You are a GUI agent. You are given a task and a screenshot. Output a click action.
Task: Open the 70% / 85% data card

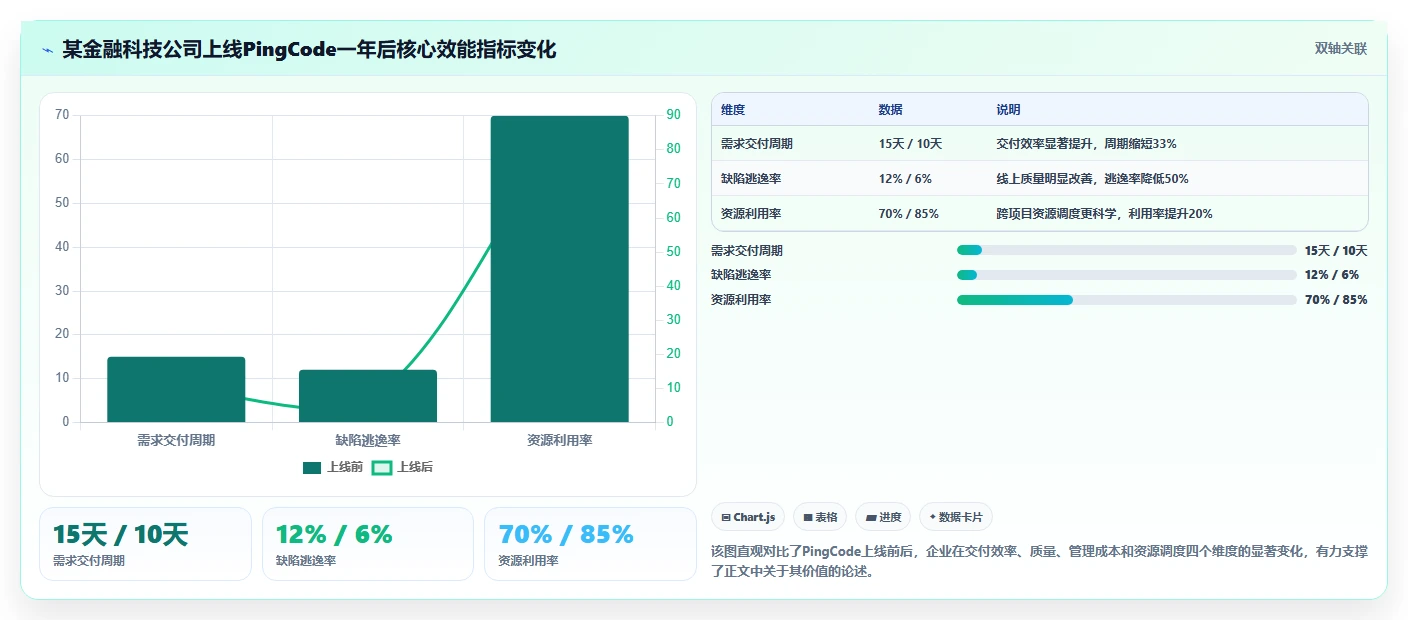coord(590,544)
